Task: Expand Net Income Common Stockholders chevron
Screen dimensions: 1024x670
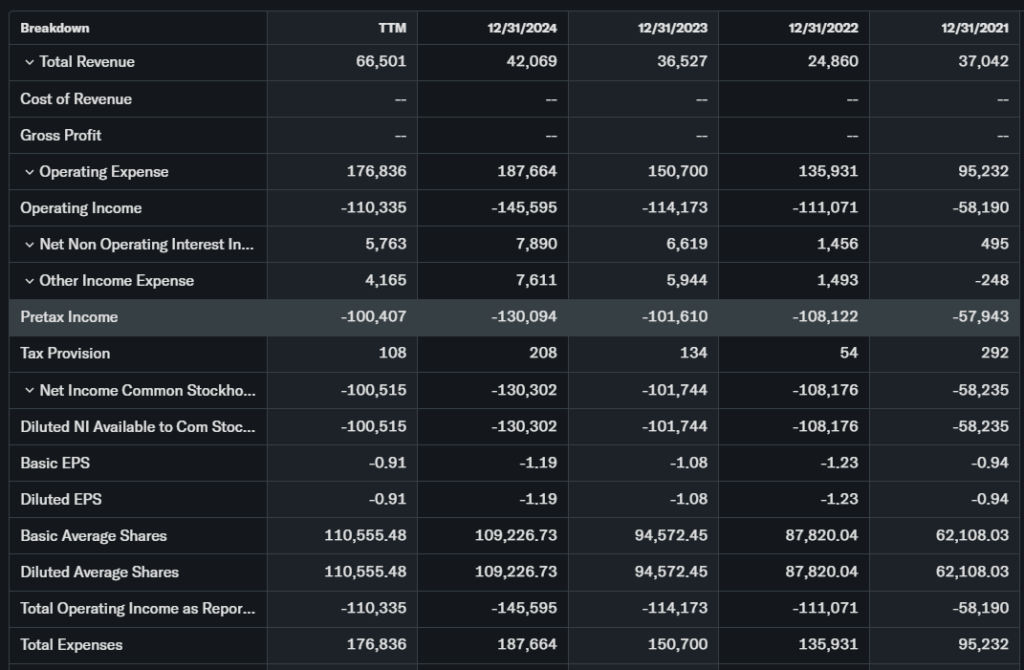Action: click(29, 390)
